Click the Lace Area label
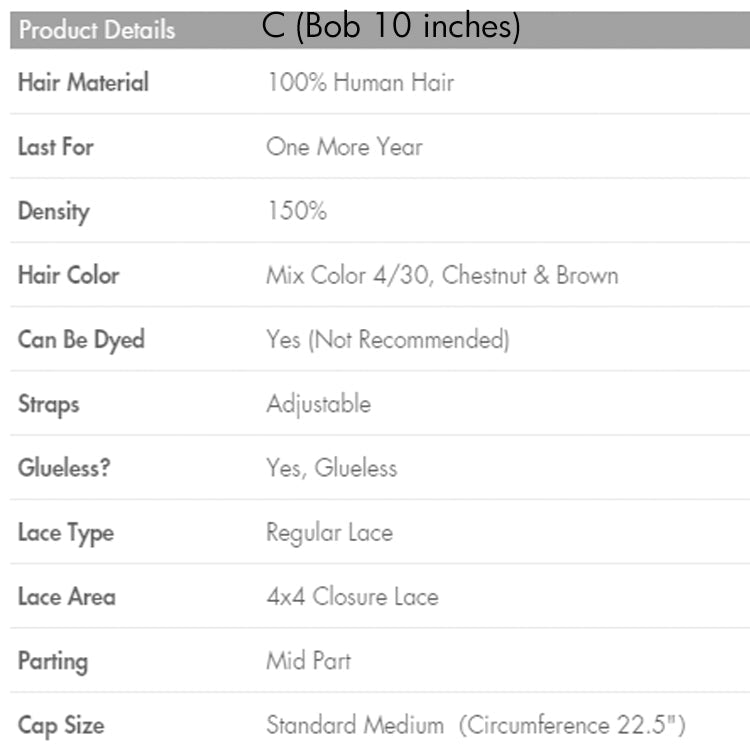750x750 pixels. coord(67,597)
